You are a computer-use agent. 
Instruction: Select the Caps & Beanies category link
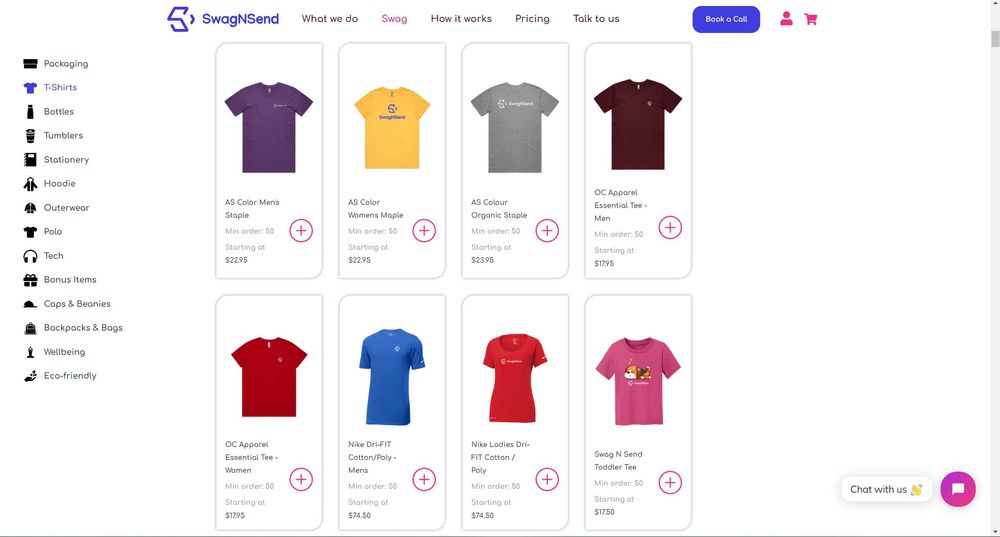click(x=77, y=304)
